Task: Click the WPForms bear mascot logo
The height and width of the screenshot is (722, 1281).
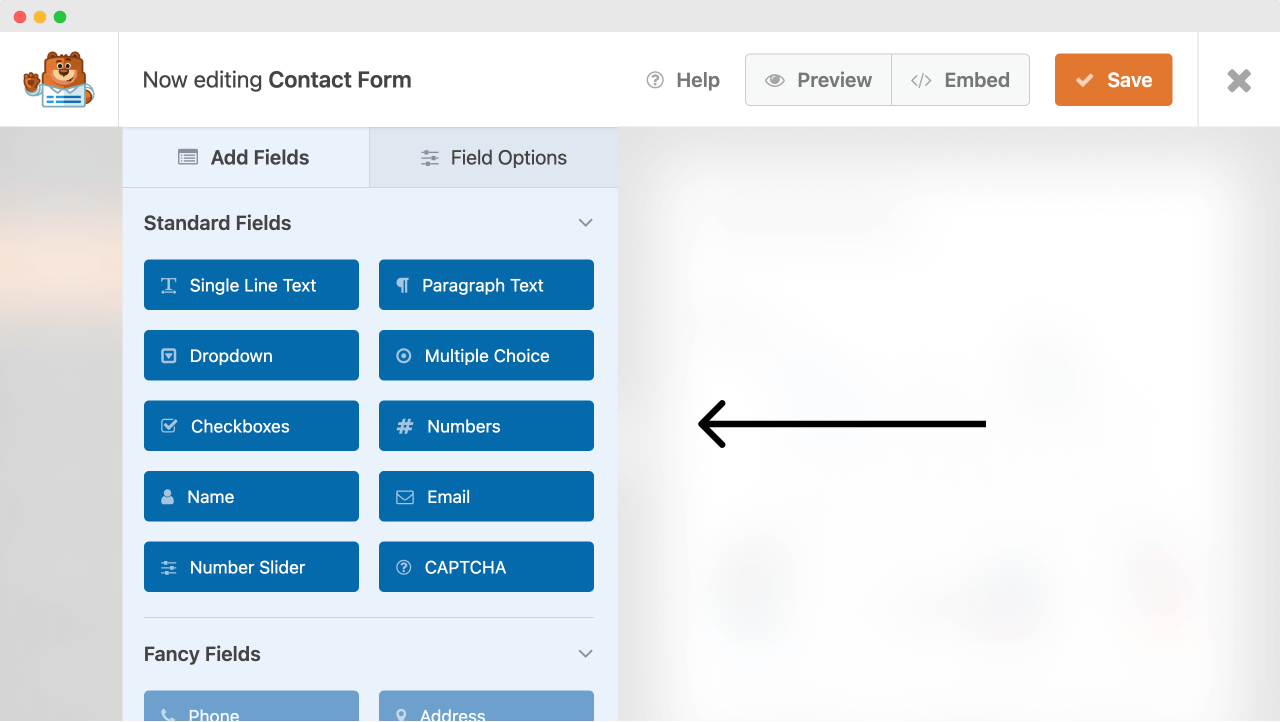Action: 59,80
